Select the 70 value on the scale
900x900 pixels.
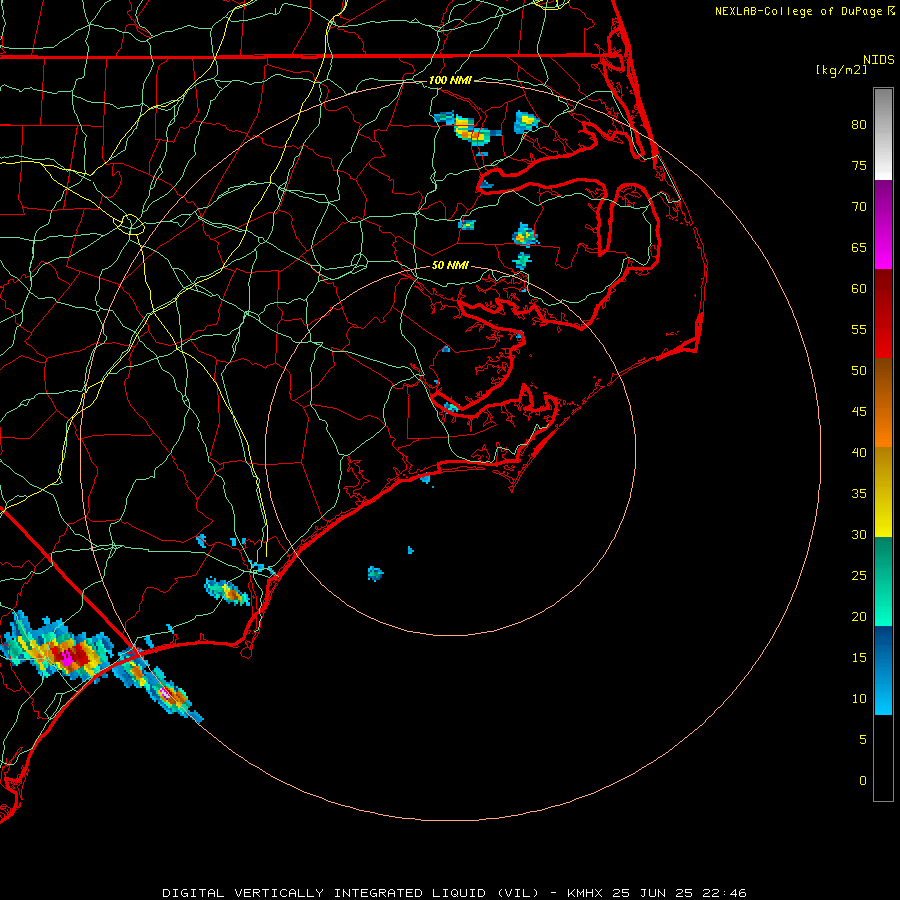(859, 207)
